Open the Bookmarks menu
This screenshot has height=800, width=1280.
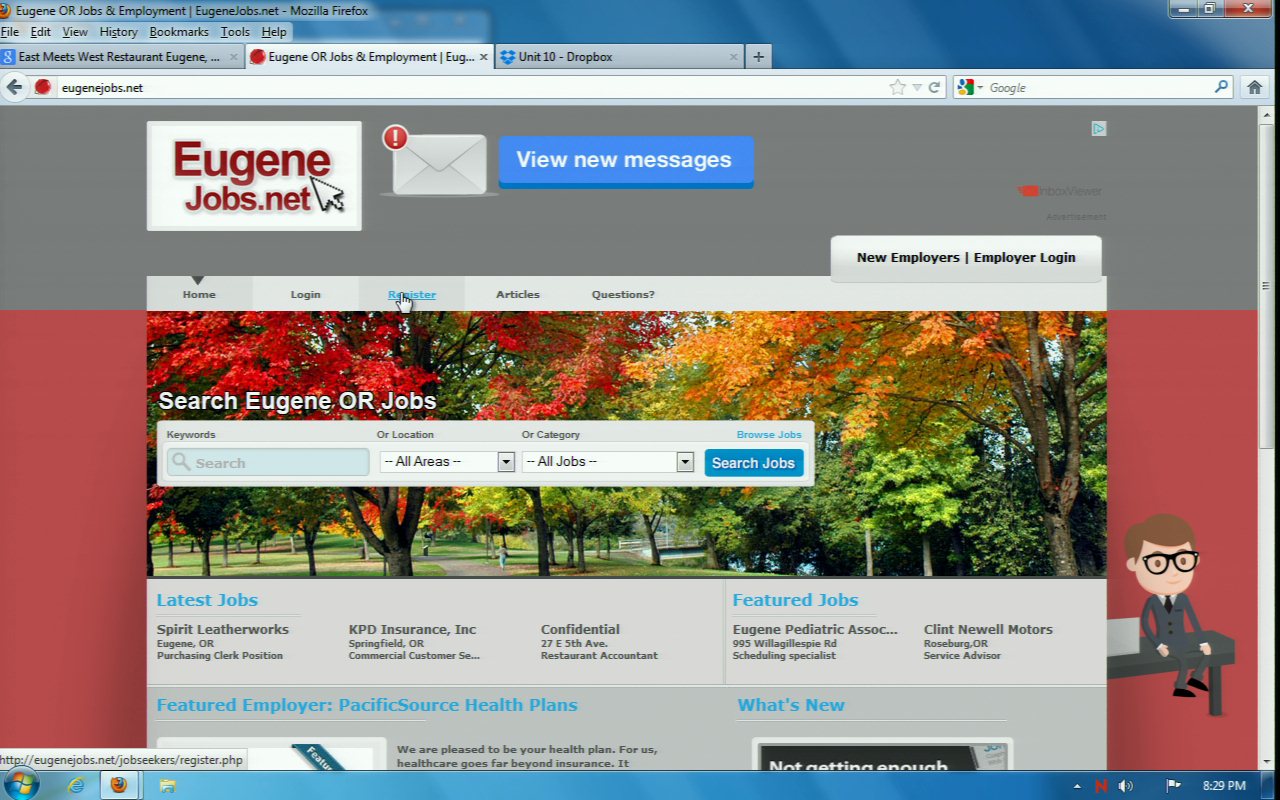pyautogui.click(x=179, y=32)
